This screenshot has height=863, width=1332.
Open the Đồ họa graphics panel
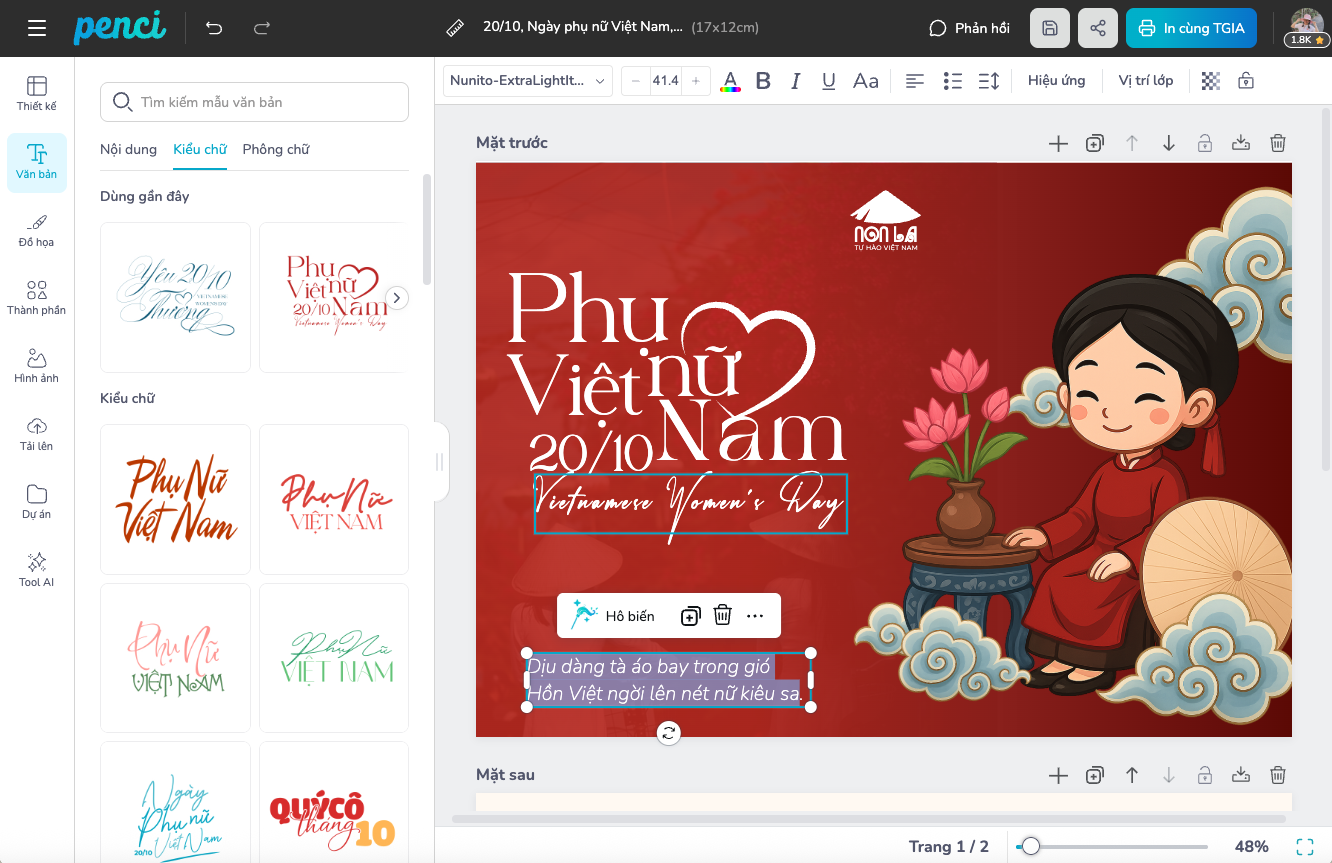pyautogui.click(x=37, y=230)
